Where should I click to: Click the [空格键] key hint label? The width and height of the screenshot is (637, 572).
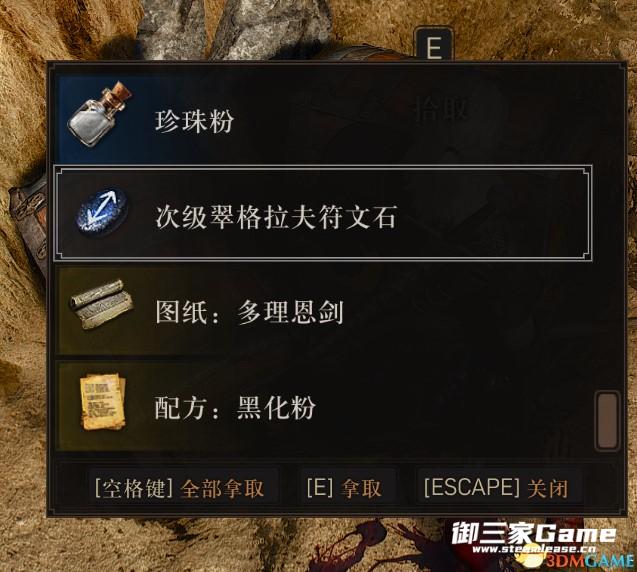pos(134,488)
